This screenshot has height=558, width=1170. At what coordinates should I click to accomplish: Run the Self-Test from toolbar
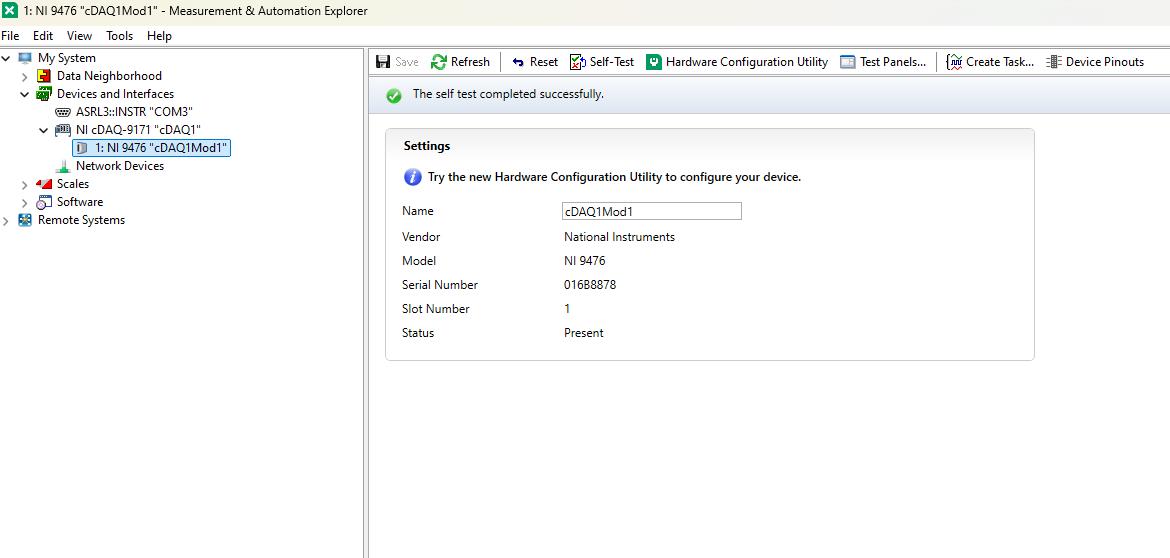tap(601, 62)
